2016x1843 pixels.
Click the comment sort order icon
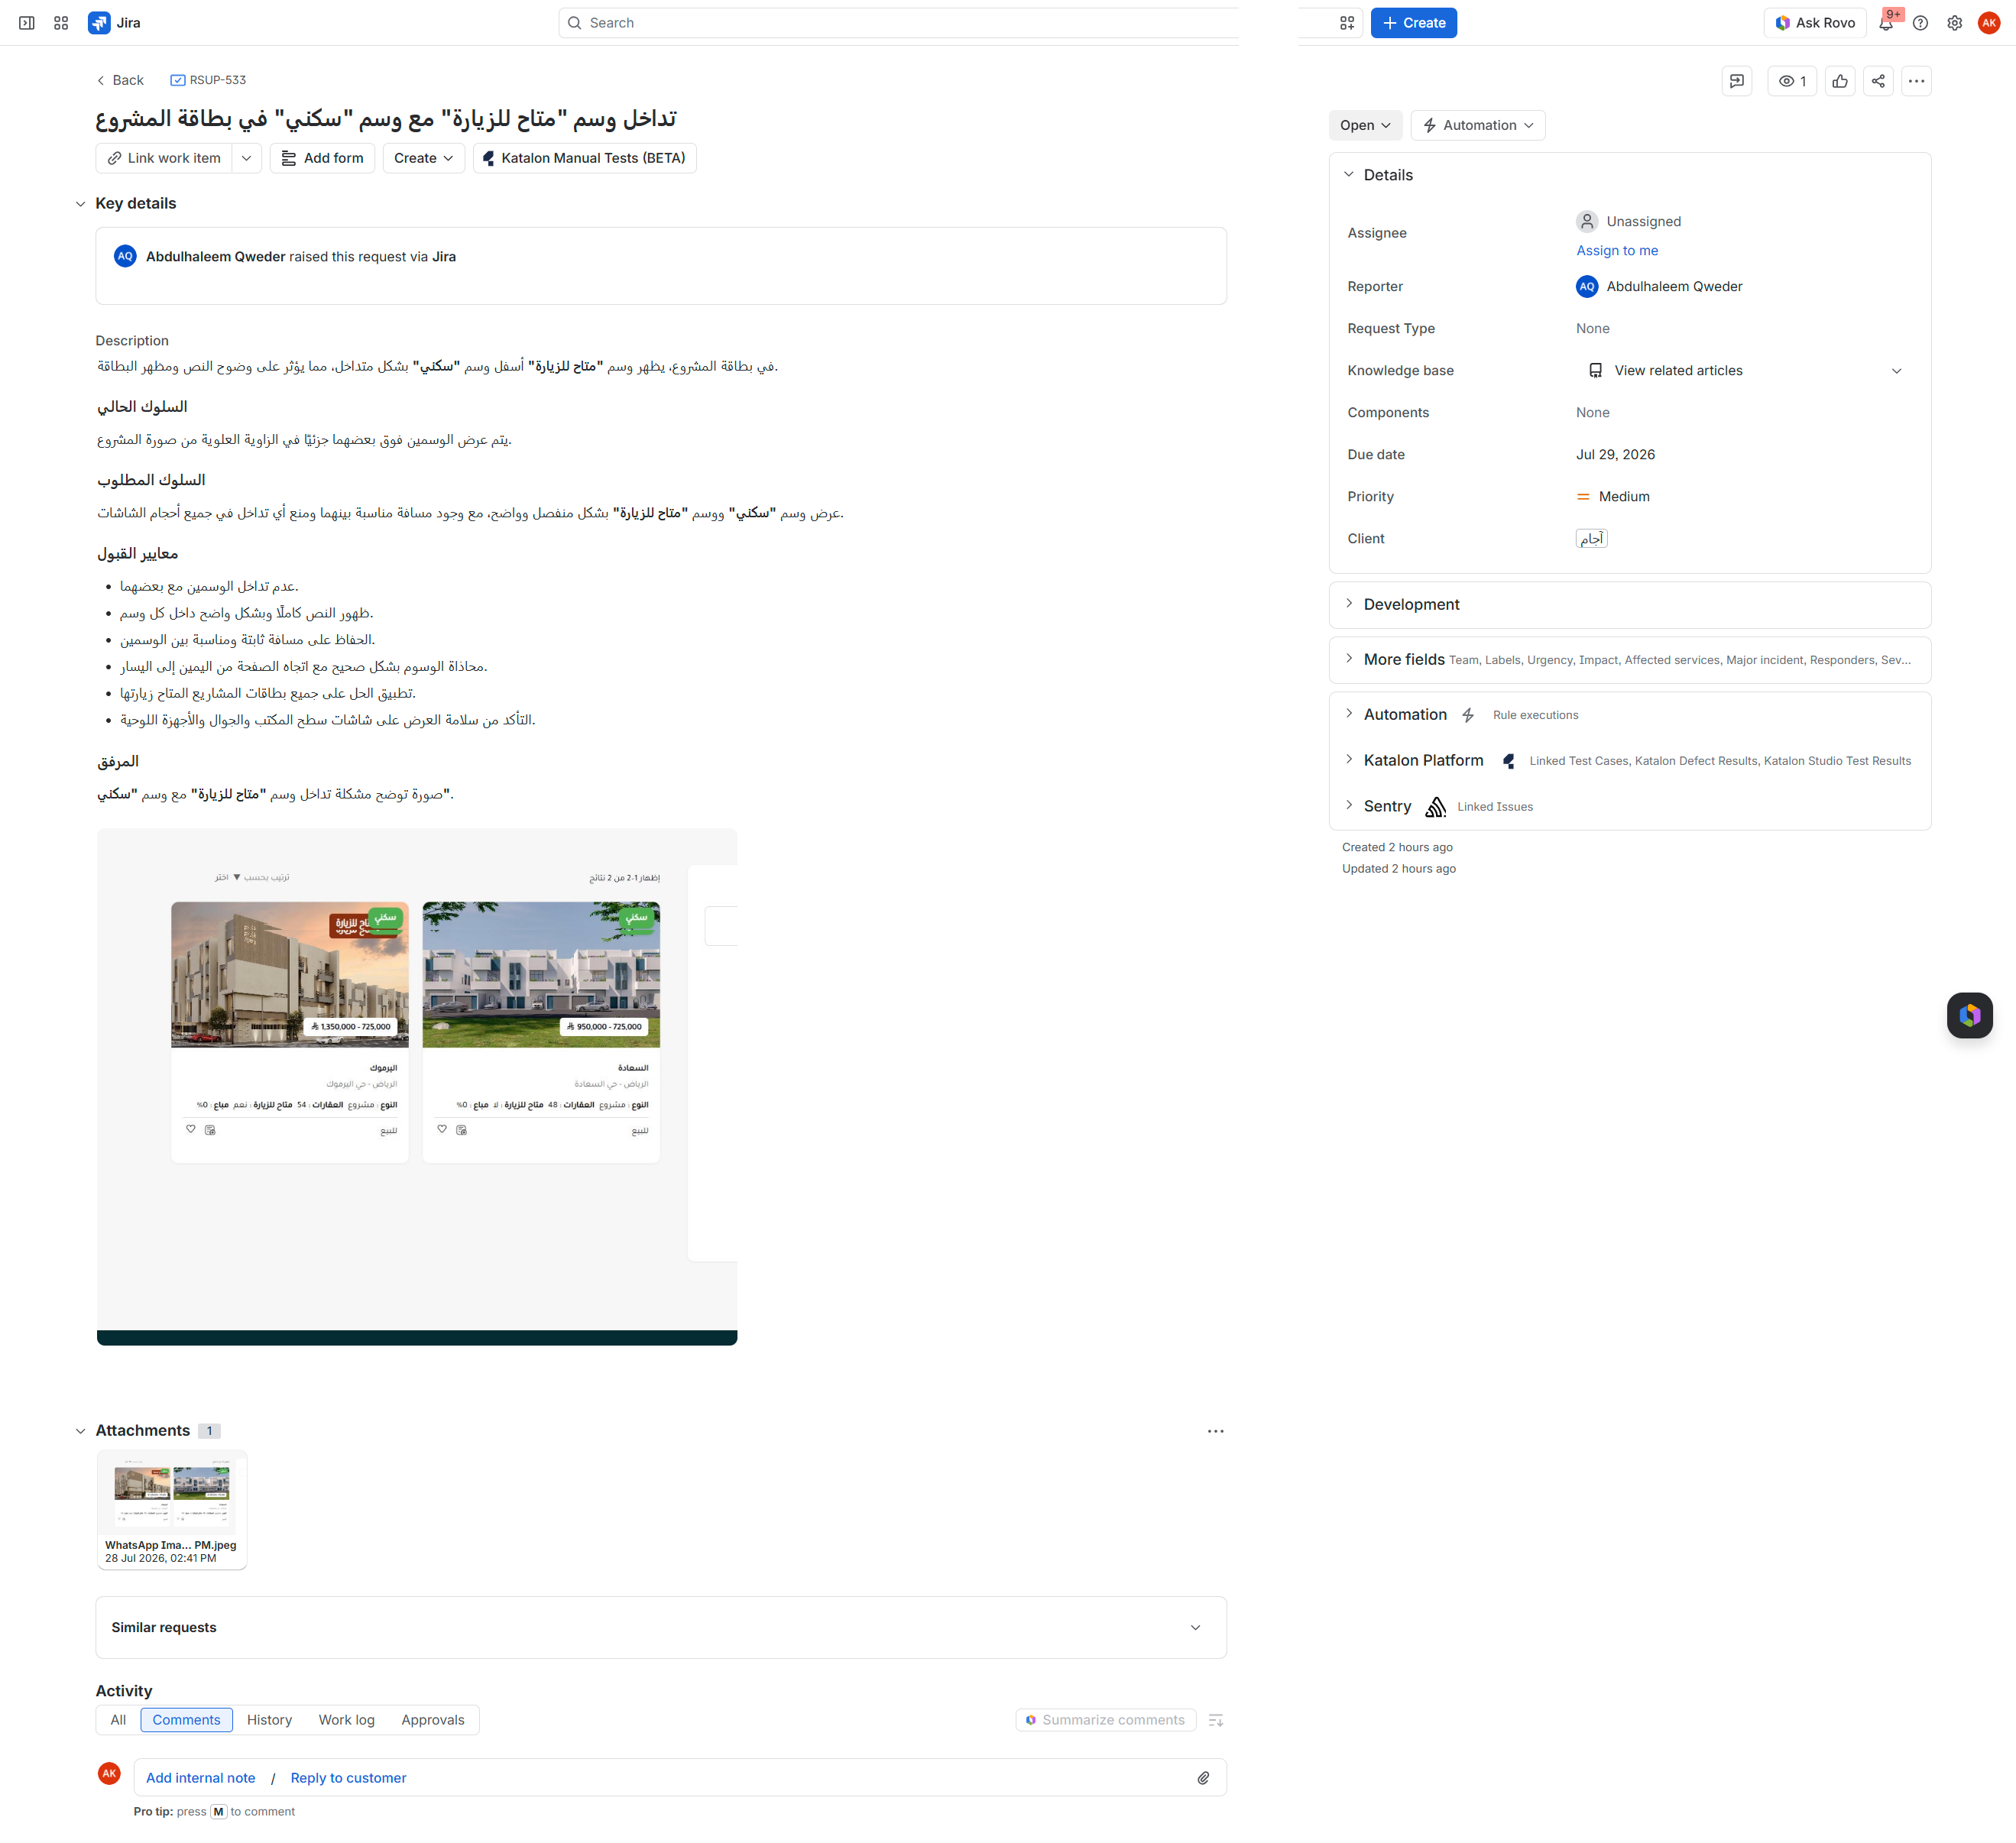tap(1215, 1720)
